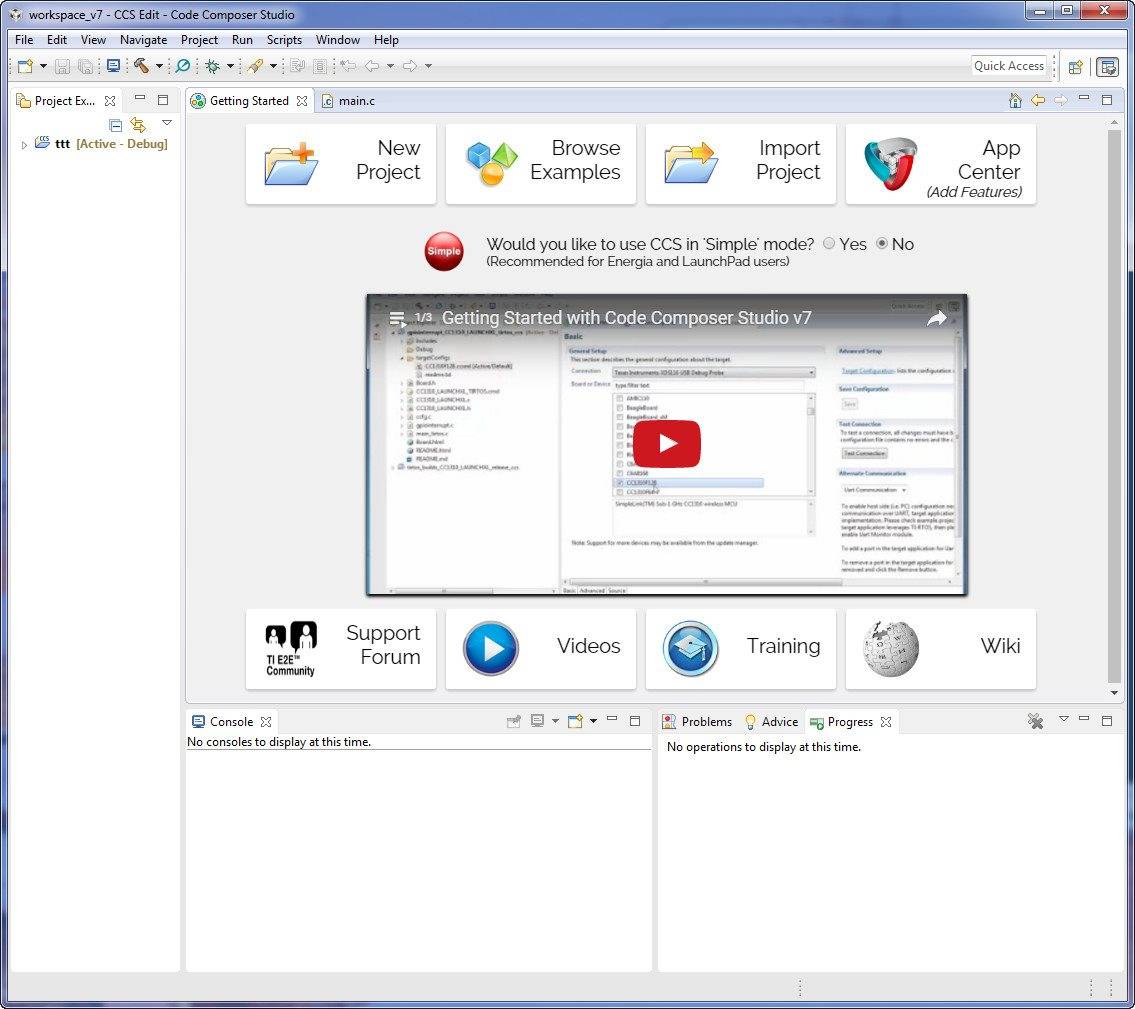Viewport: 1135px width, 1009px height.
Task: Click the Open Perspective icon
Action: [x=1076, y=67]
